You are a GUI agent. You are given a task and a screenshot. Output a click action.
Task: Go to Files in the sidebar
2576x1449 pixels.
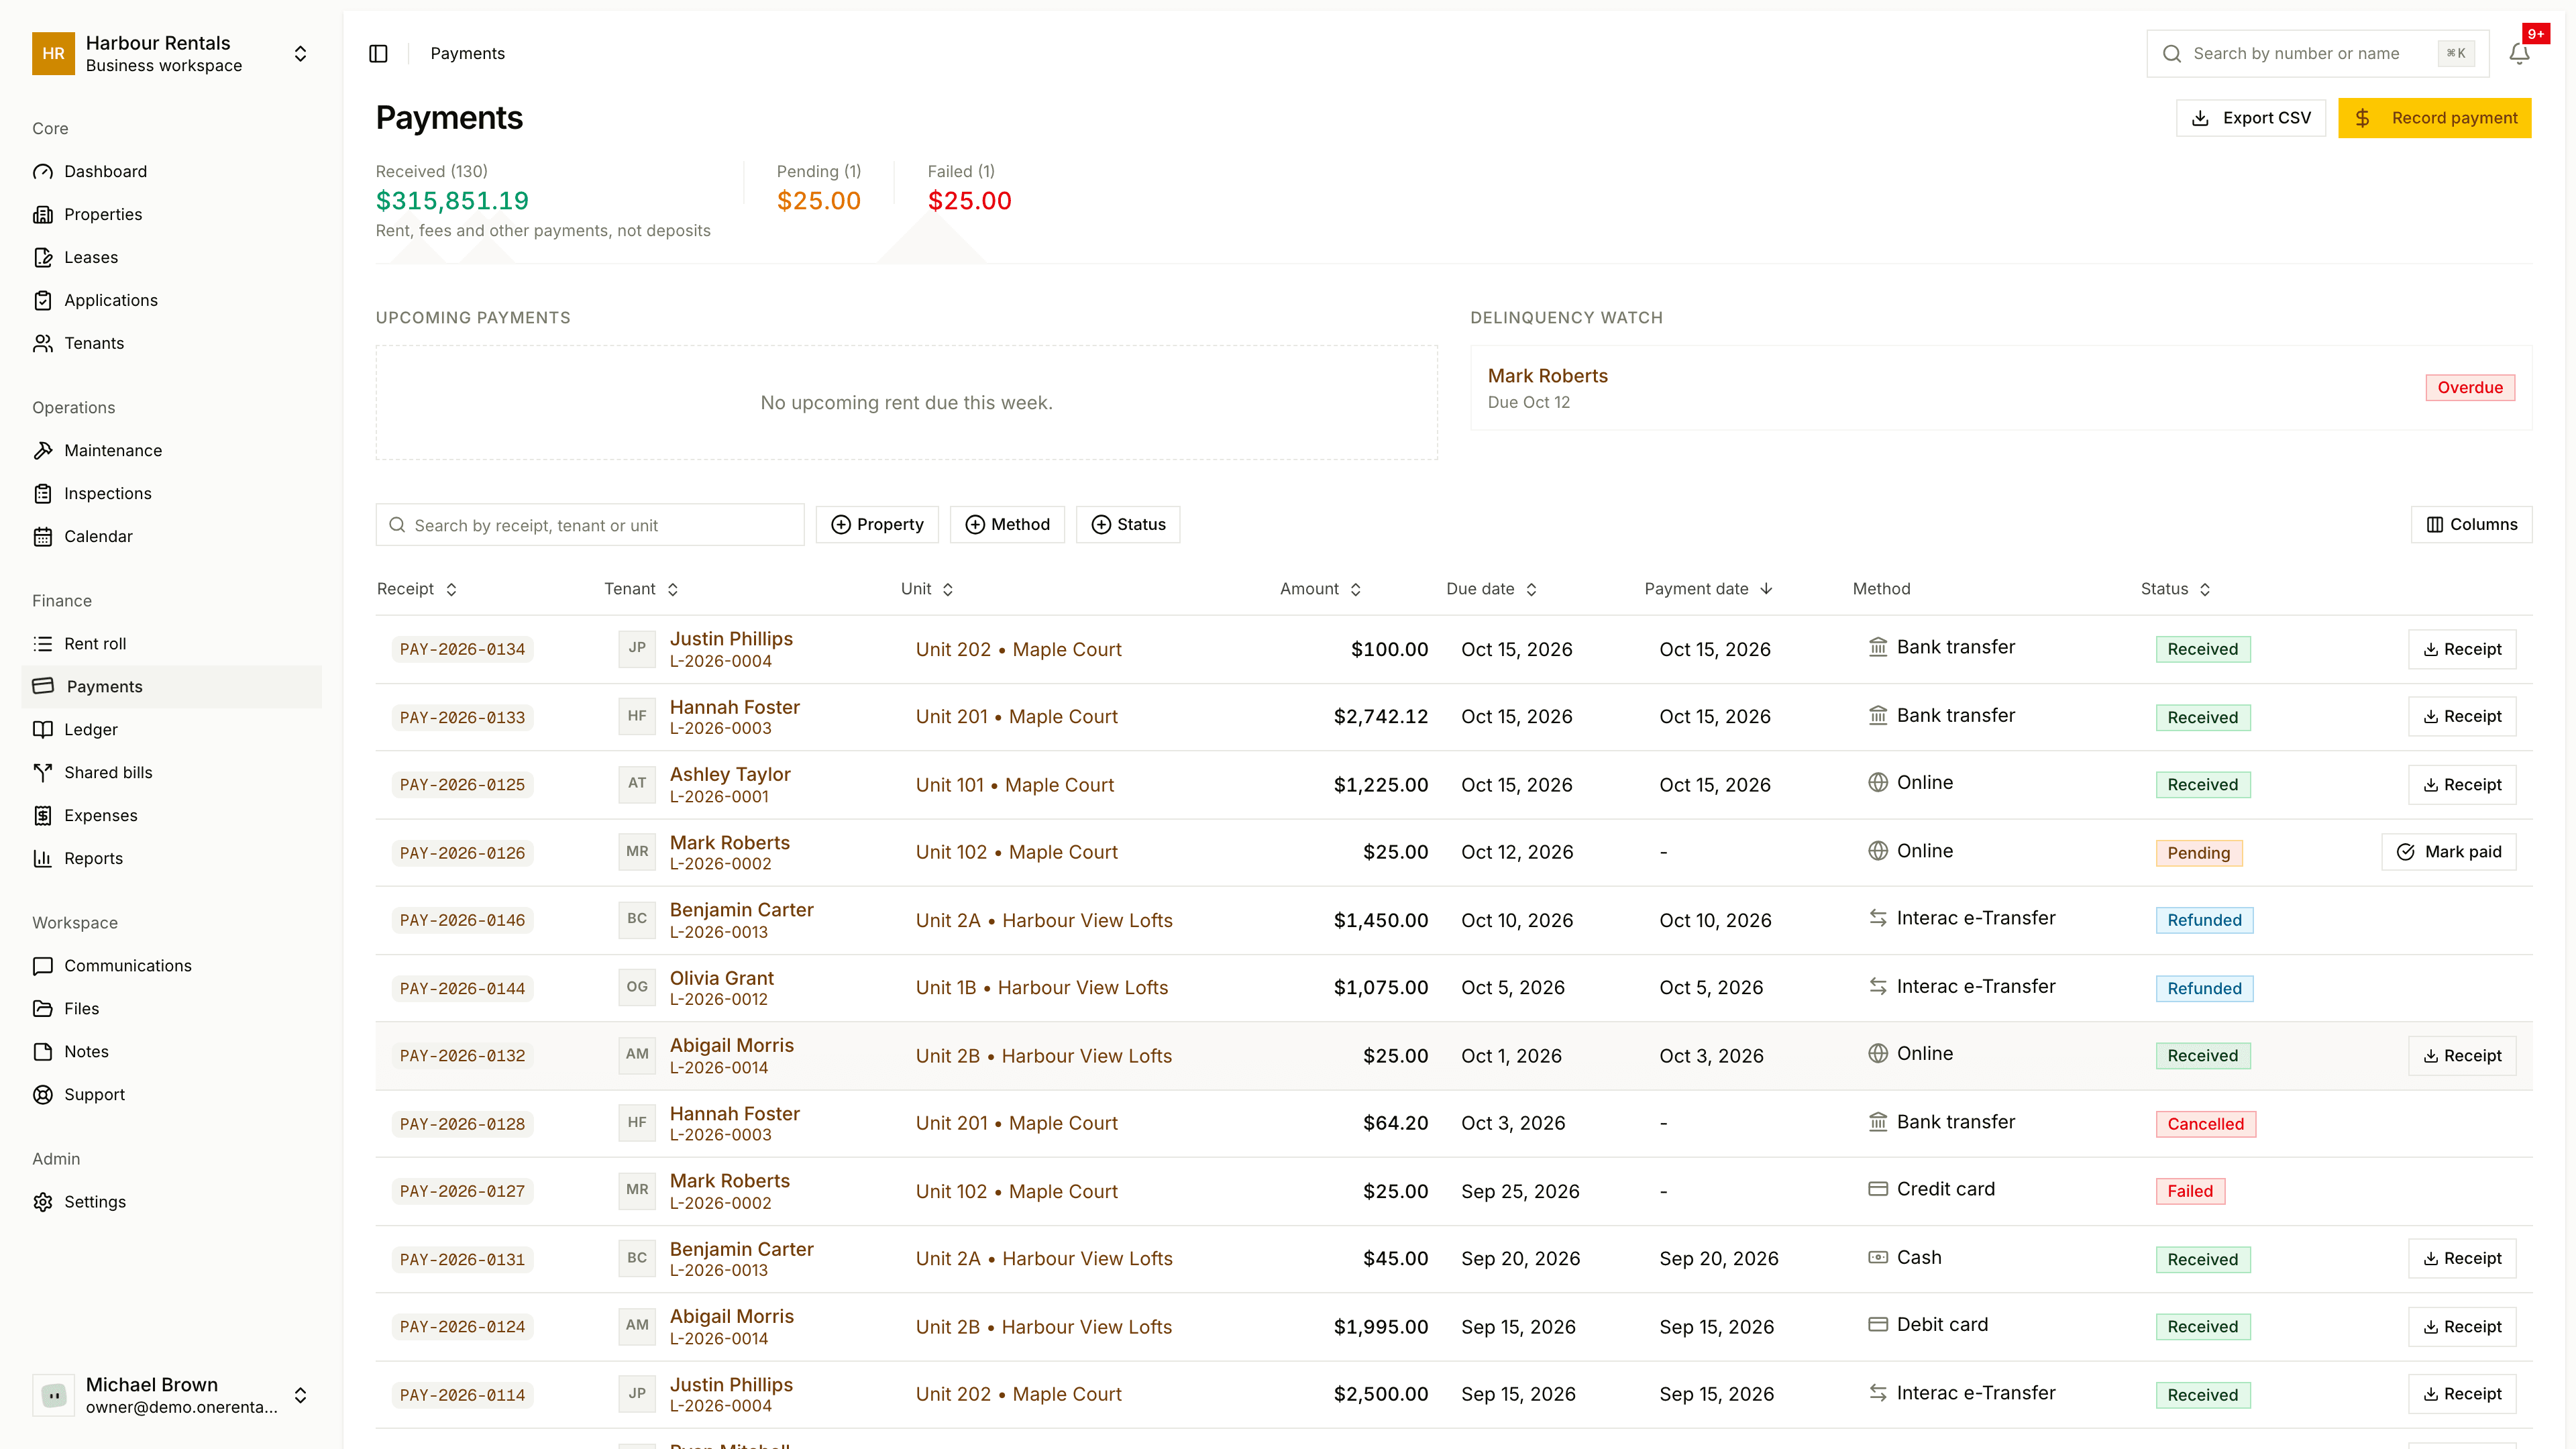[x=172, y=1008]
